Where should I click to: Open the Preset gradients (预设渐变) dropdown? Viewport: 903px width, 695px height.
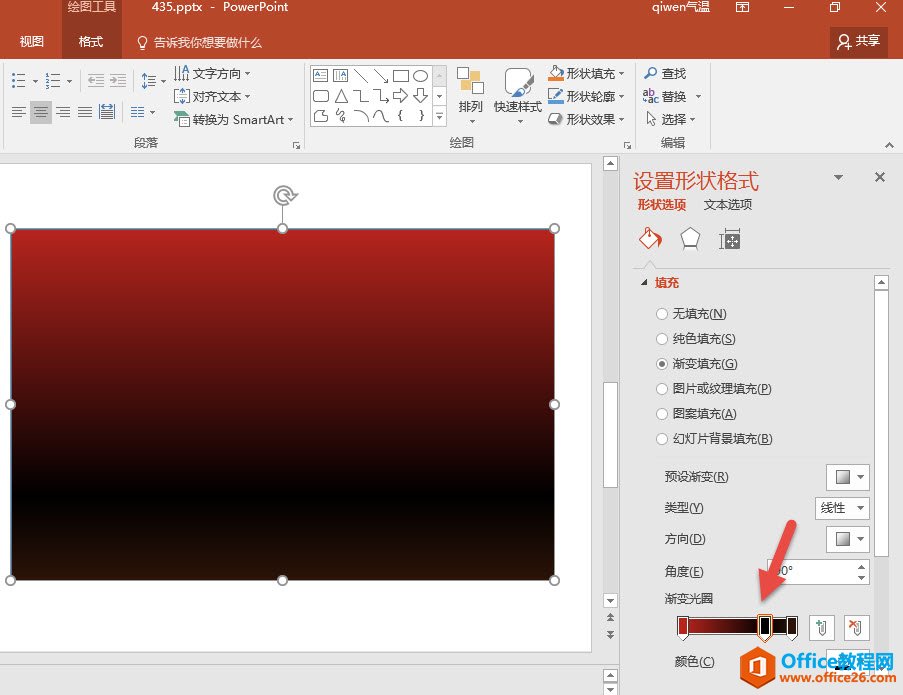coord(847,477)
